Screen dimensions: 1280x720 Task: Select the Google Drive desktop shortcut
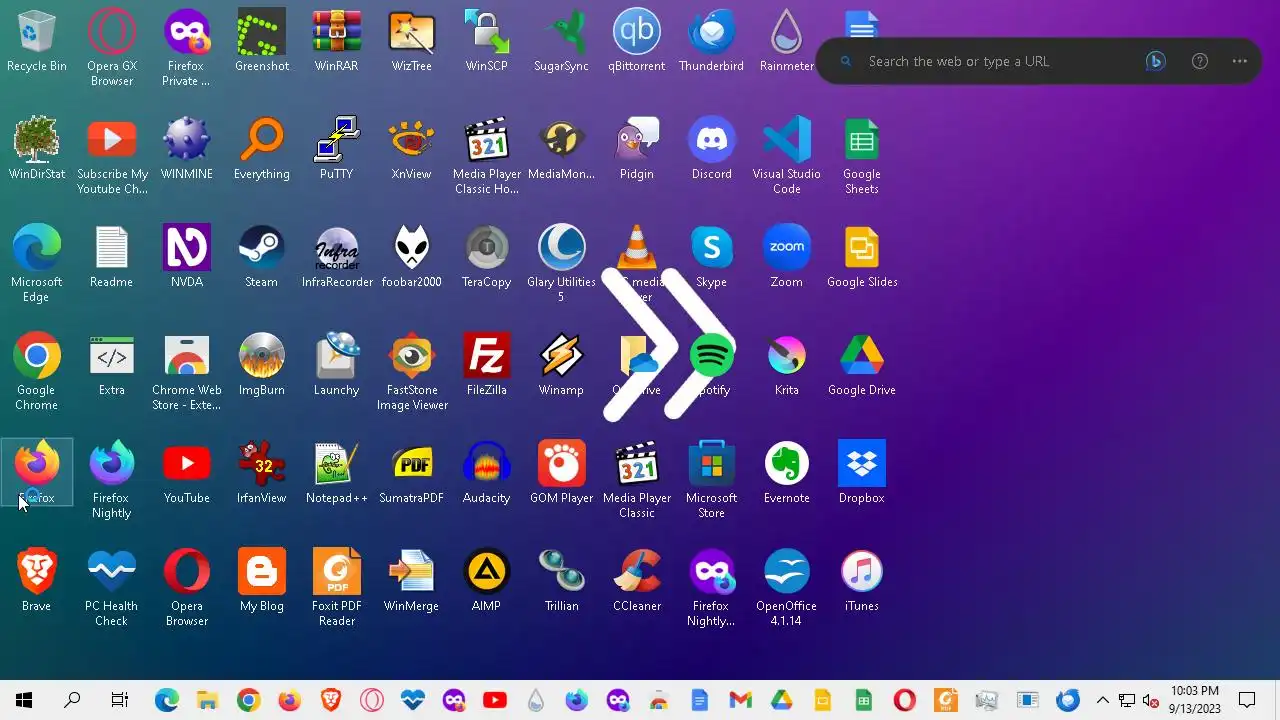[x=861, y=366]
